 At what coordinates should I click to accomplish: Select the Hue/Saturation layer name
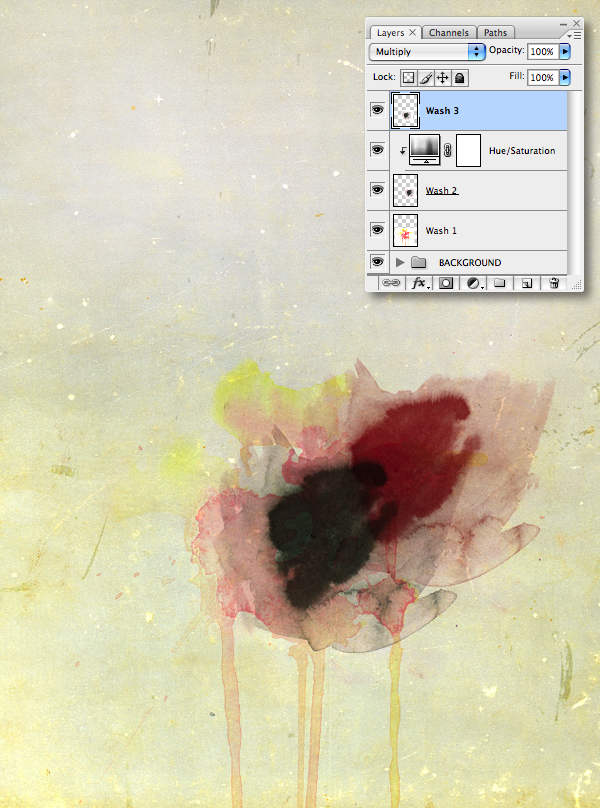(522, 150)
